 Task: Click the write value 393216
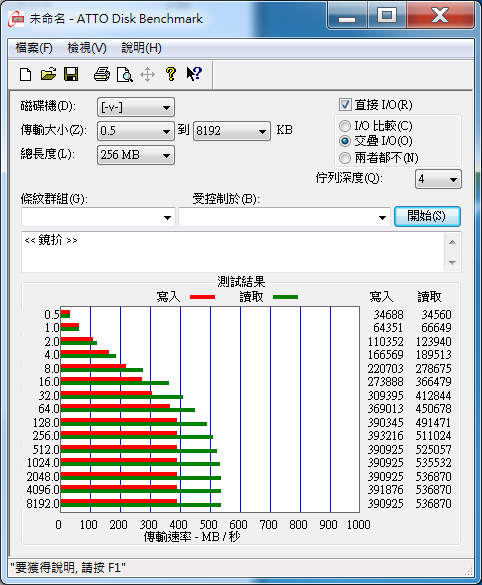pyautogui.click(x=385, y=436)
